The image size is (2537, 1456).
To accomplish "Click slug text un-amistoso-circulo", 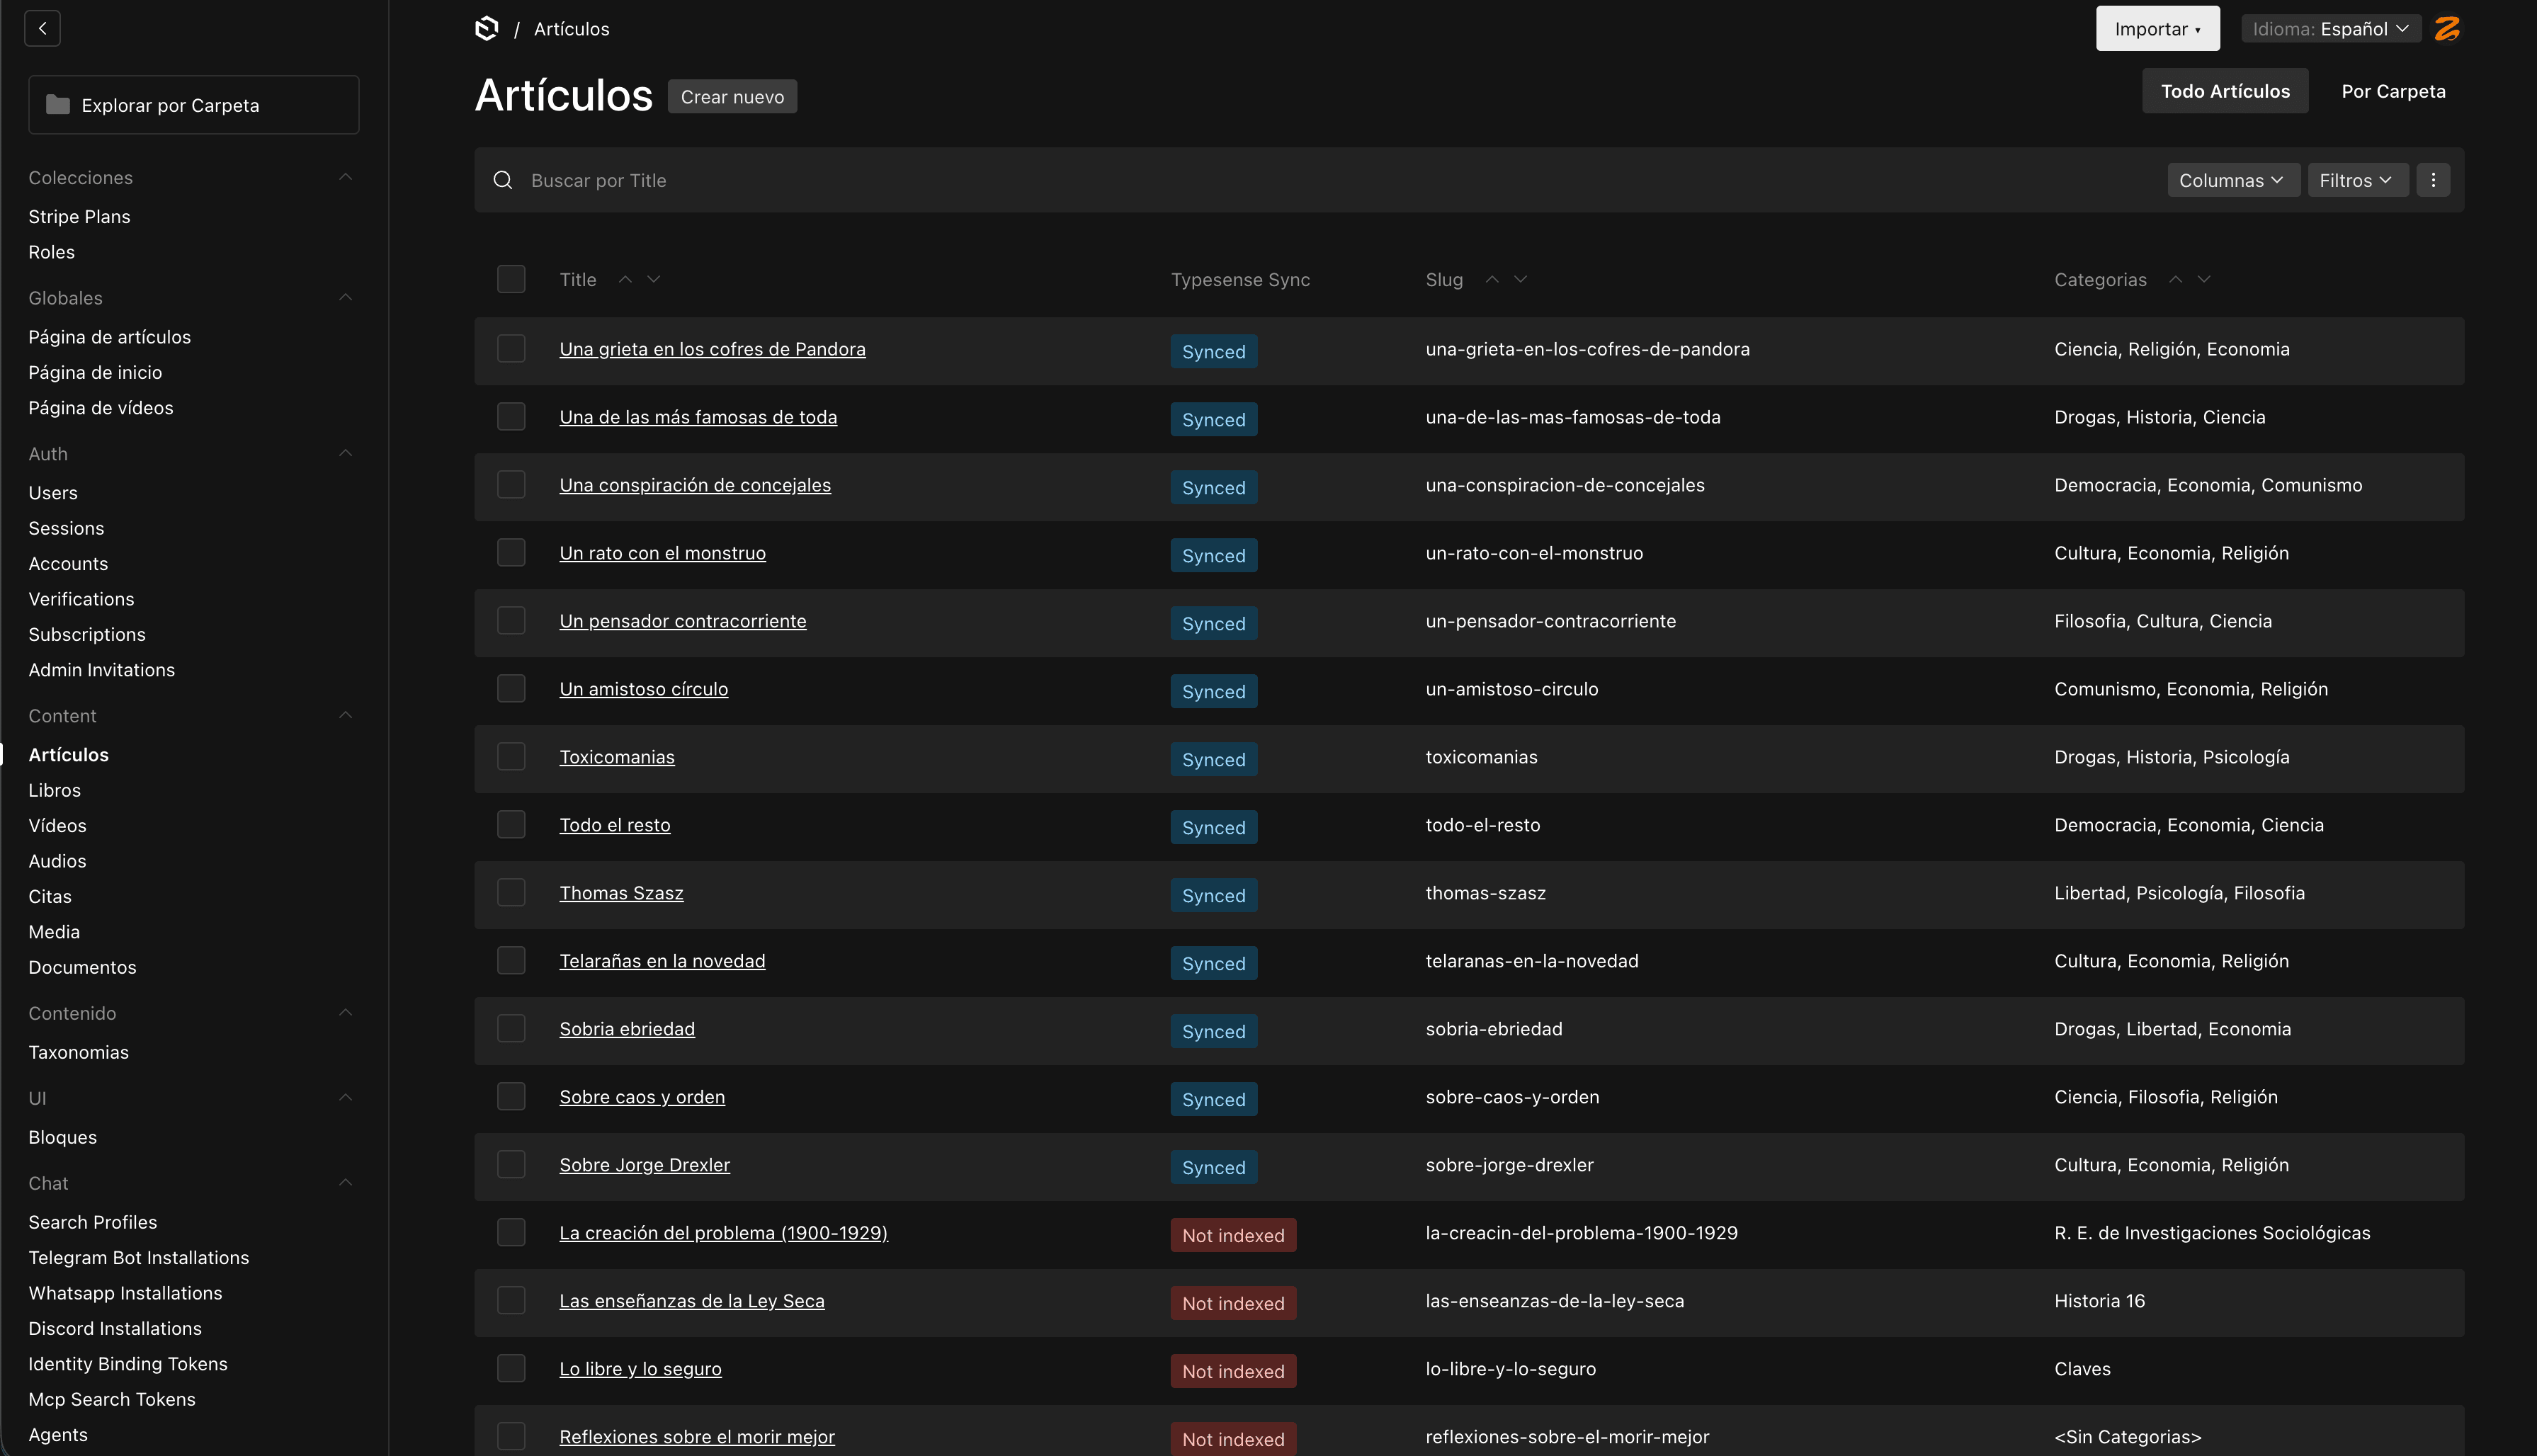I will pos(1512,689).
